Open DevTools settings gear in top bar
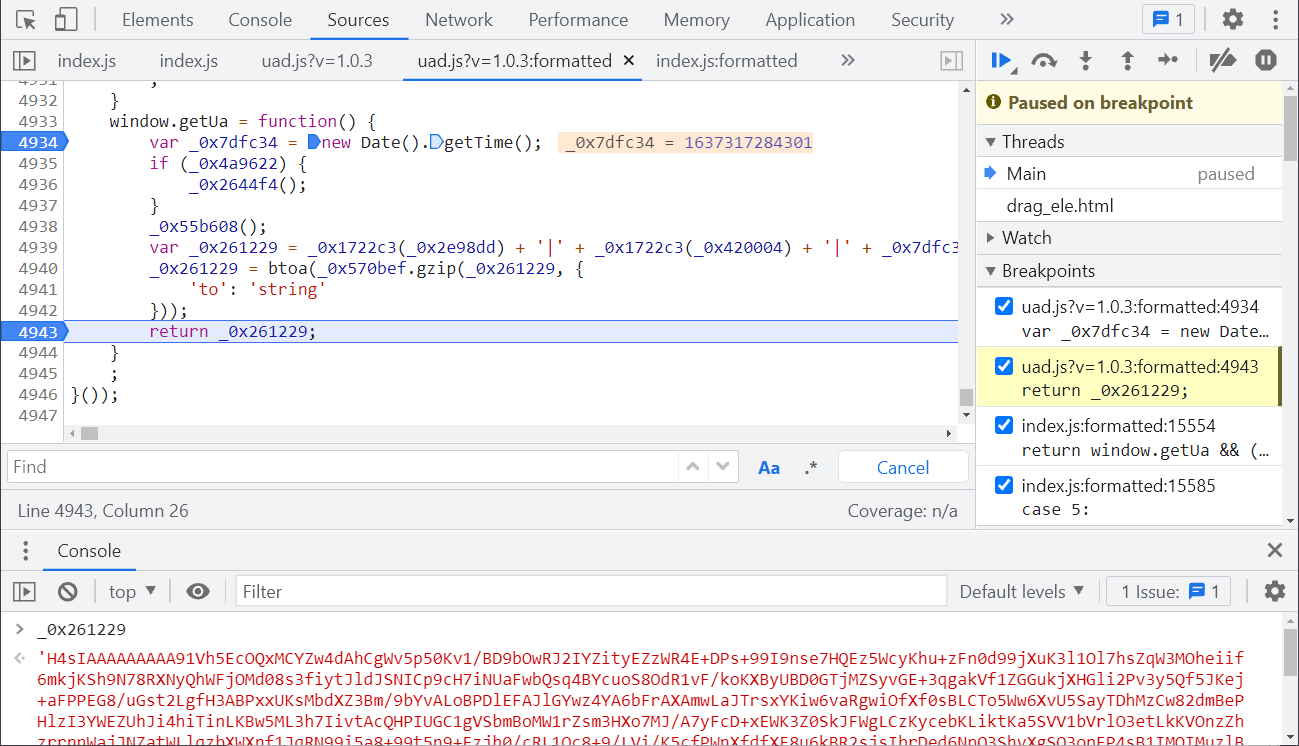Viewport: 1299px width, 746px height. [x=1233, y=19]
